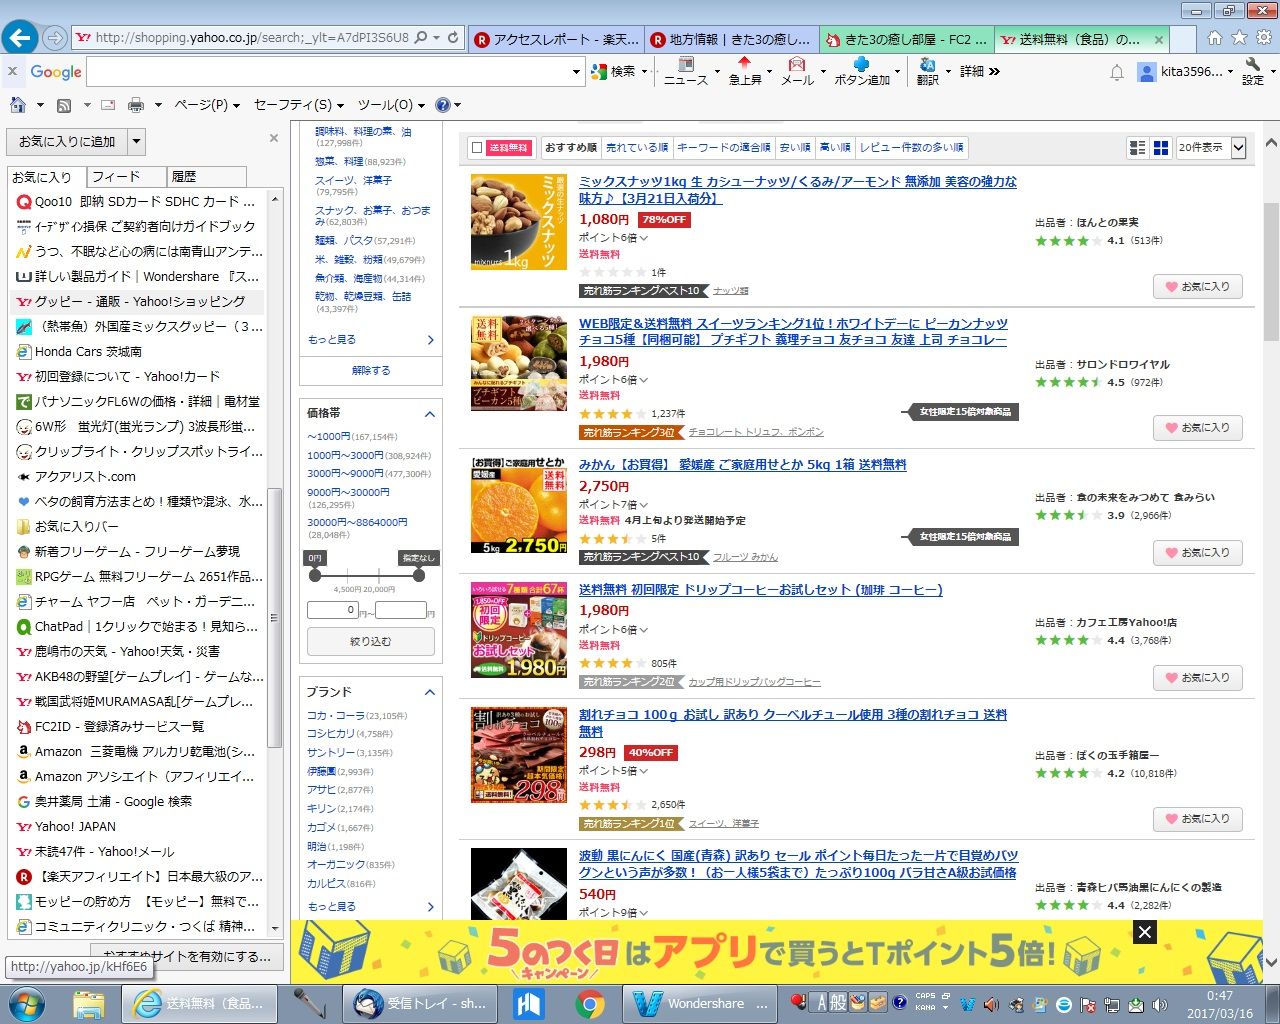Switch to grid view layout icon
This screenshot has height=1024, width=1280.
(x=1161, y=148)
